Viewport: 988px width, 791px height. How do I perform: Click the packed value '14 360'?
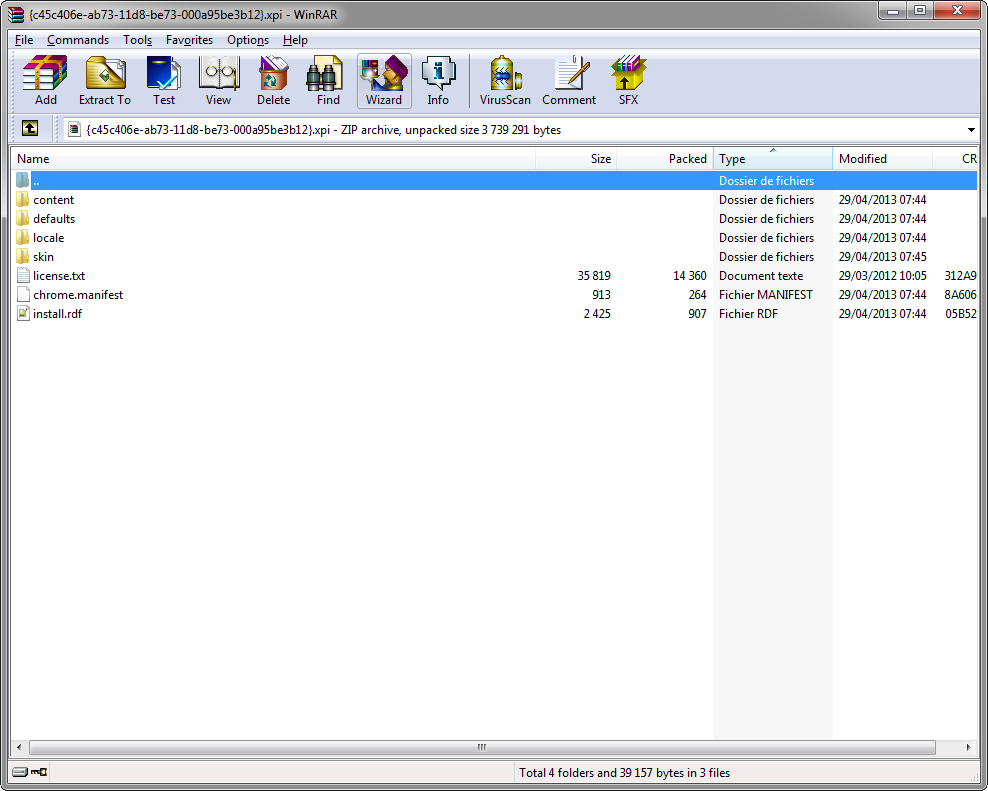coord(689,275)
